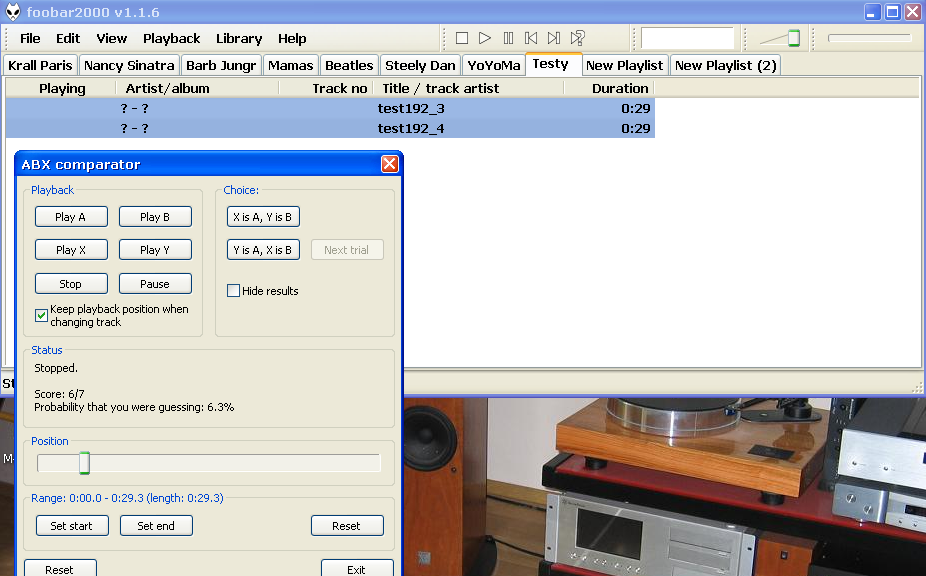The image size is (926, 576).
Task: Switch to the New Playlist tab
Action: 624,65
